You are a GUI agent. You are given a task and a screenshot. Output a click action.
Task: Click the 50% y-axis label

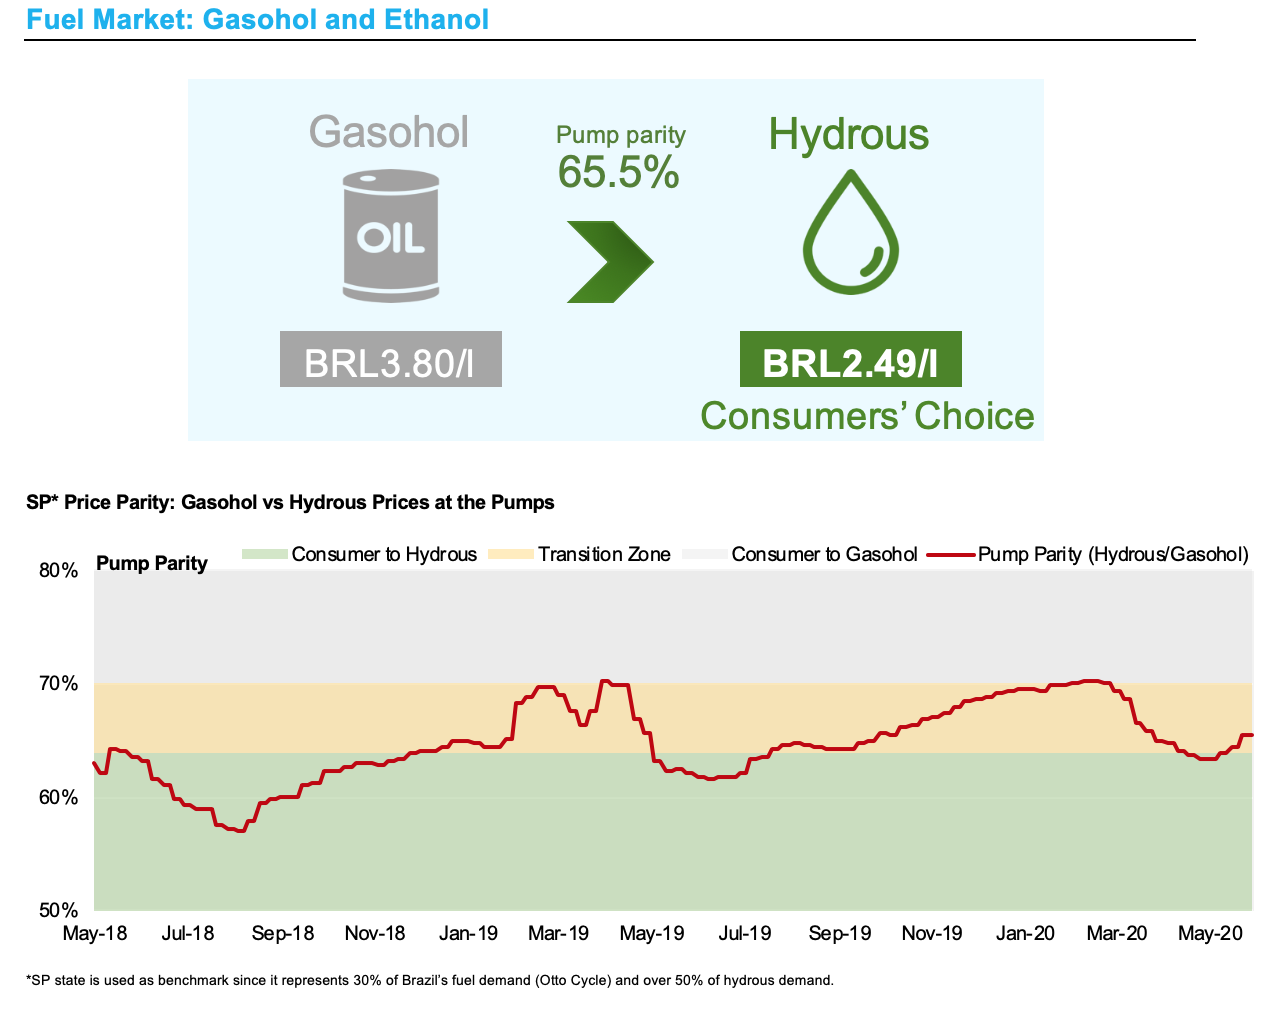point(58,910)
